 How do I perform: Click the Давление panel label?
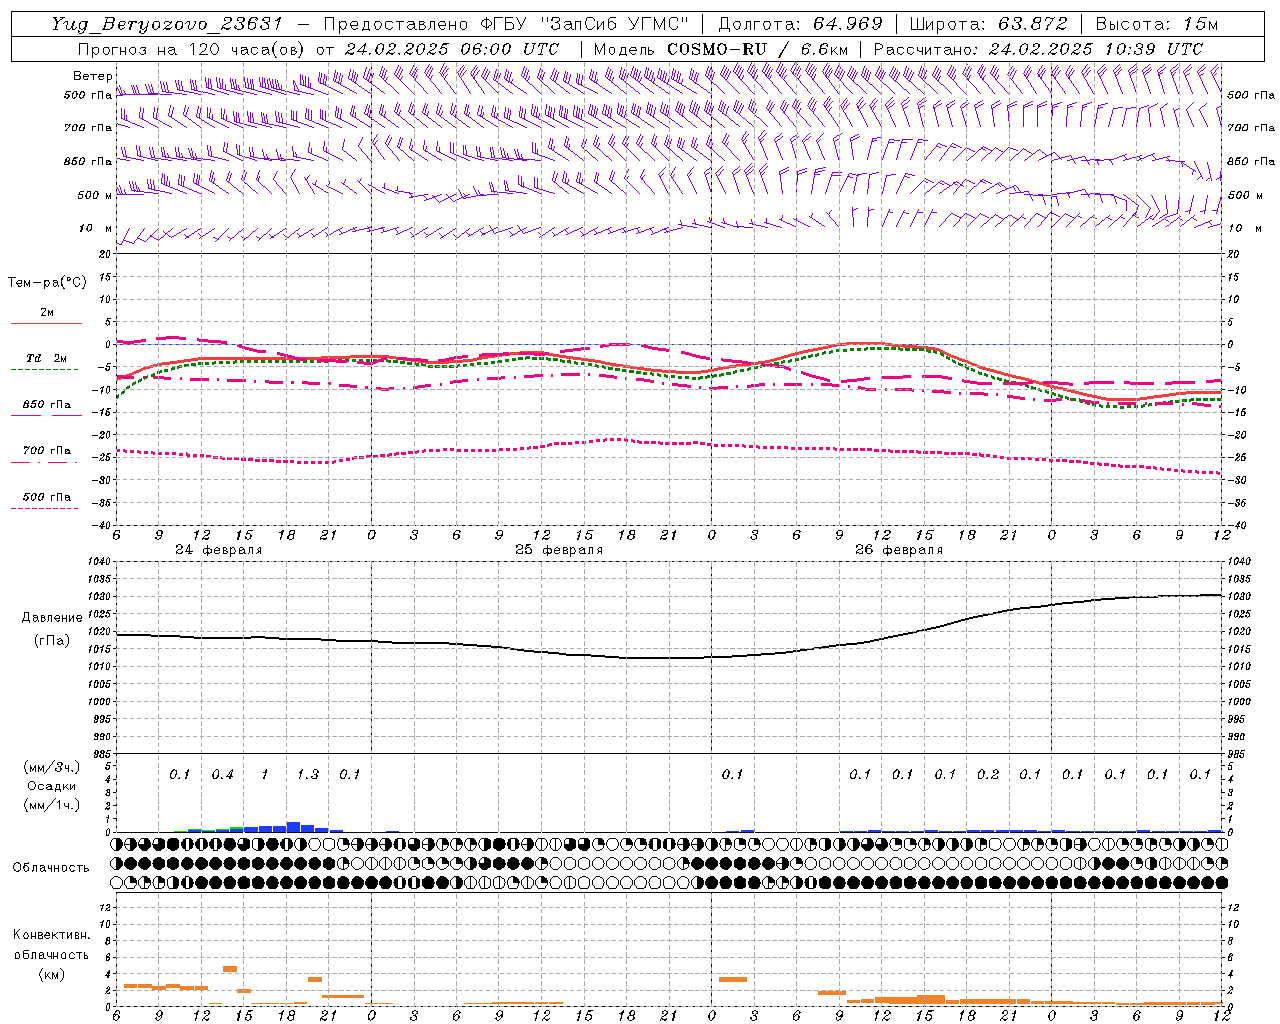(52, 618)
